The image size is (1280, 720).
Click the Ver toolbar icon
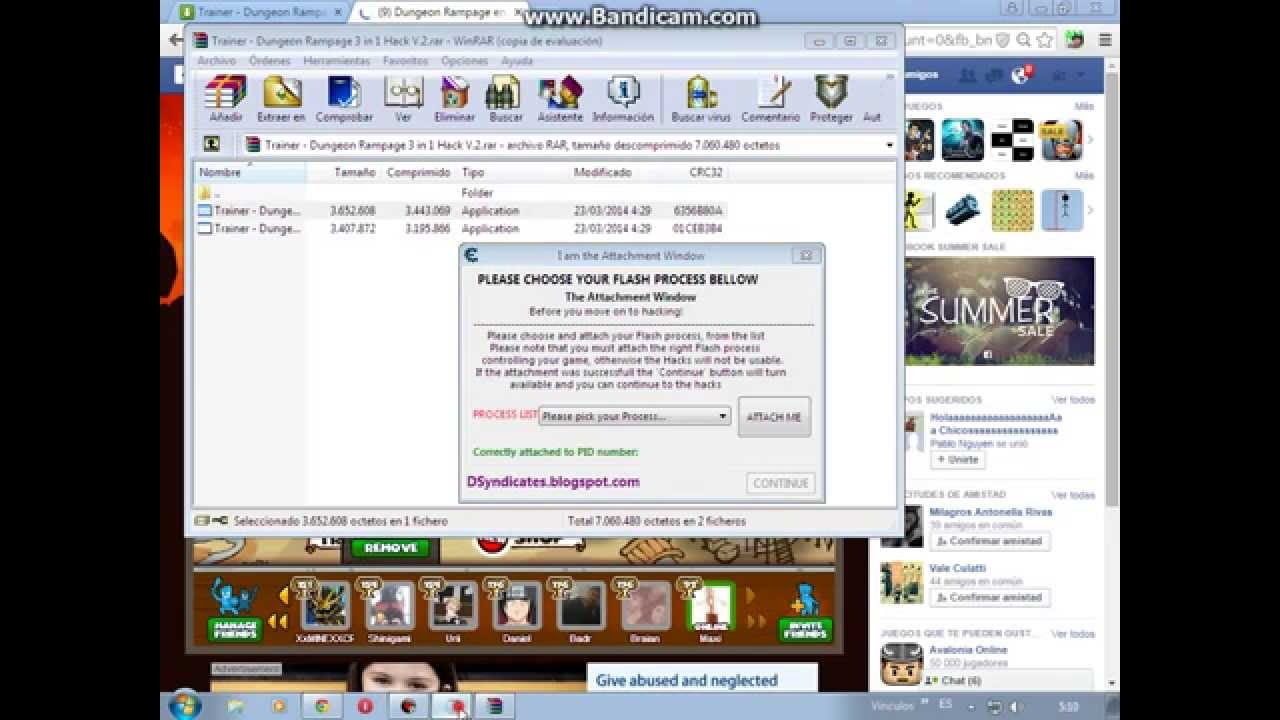pos(403,99)
